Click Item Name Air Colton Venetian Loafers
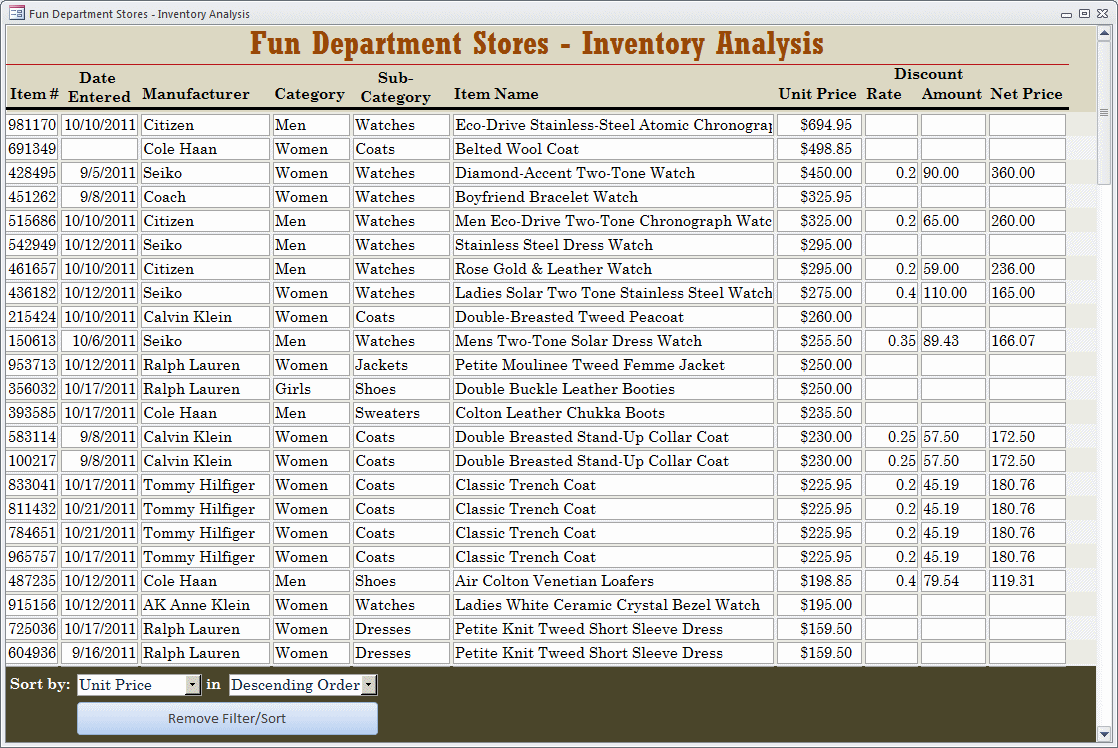Screen dimensions: 1118x748 [x=613, y=581]
